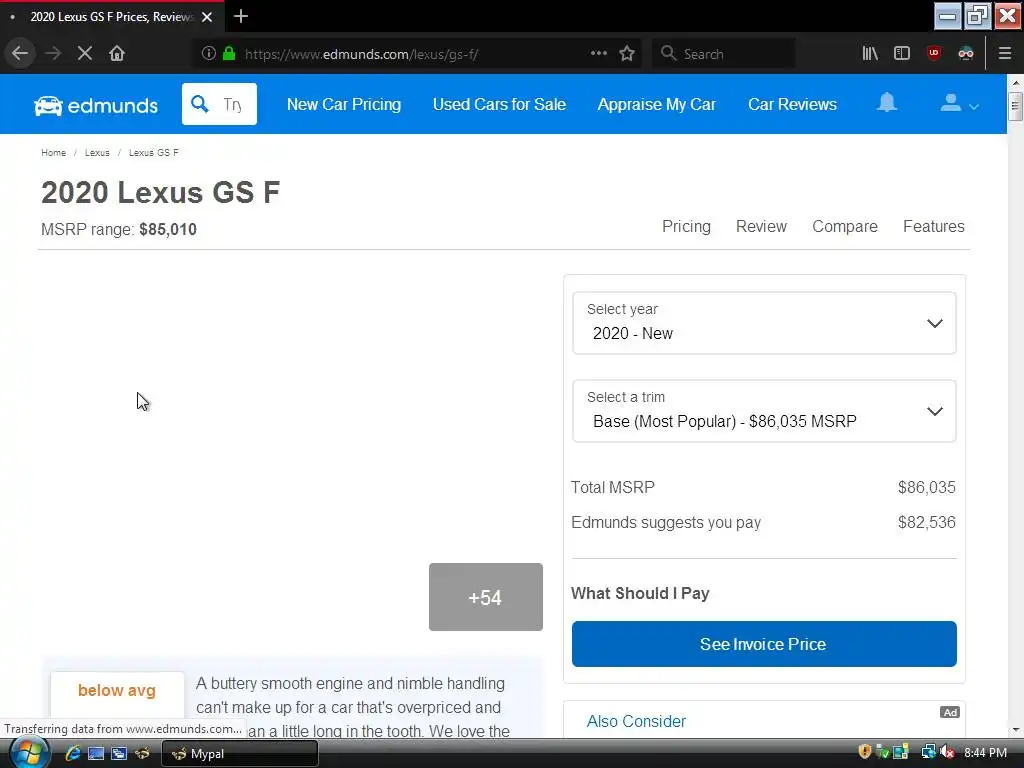1024x768 pixels.
Task: Stop loading the Edmunds page
Action: click(x=85, y=54)
